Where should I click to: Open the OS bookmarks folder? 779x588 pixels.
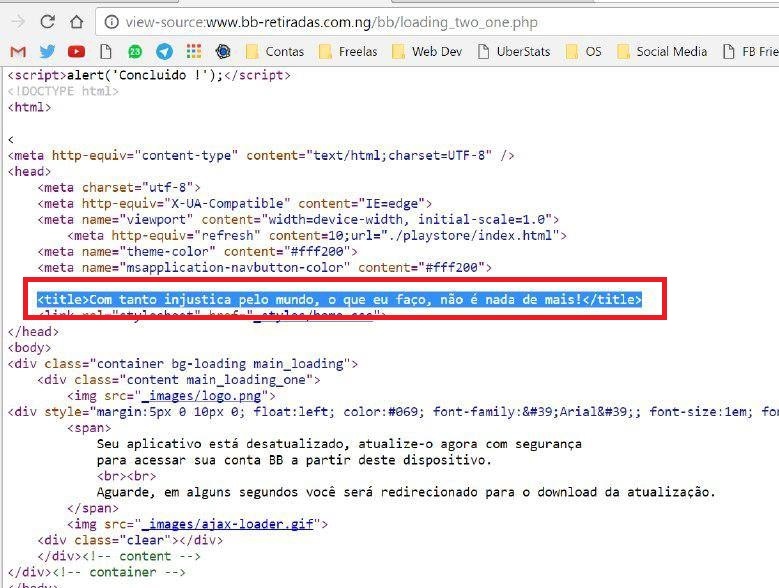click(583, 52)
